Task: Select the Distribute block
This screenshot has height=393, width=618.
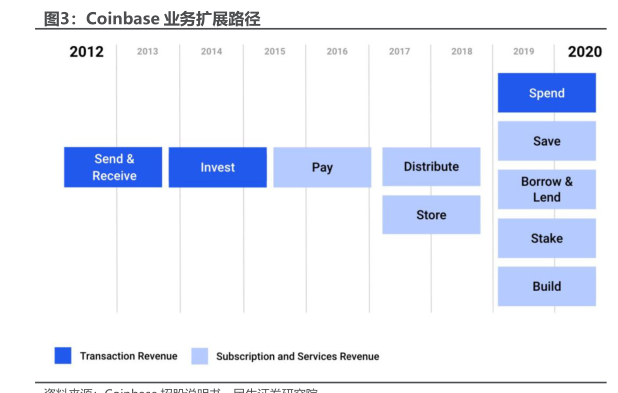Action: 431,167
